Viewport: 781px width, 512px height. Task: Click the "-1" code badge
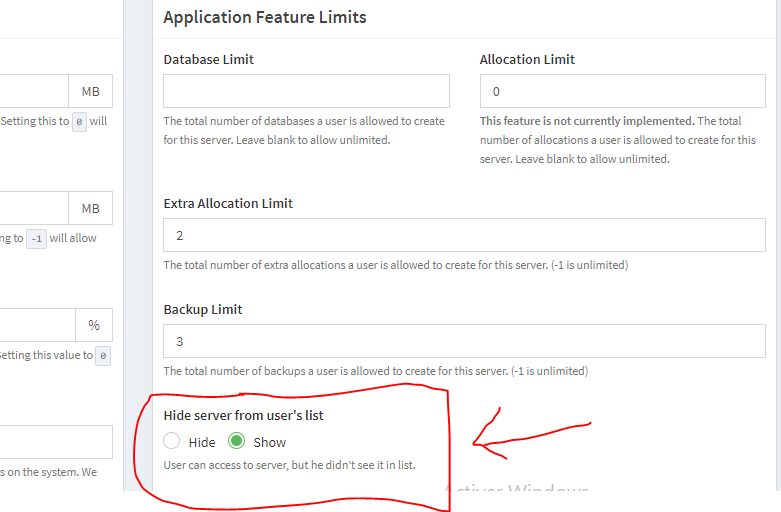(x=36, y=239)
